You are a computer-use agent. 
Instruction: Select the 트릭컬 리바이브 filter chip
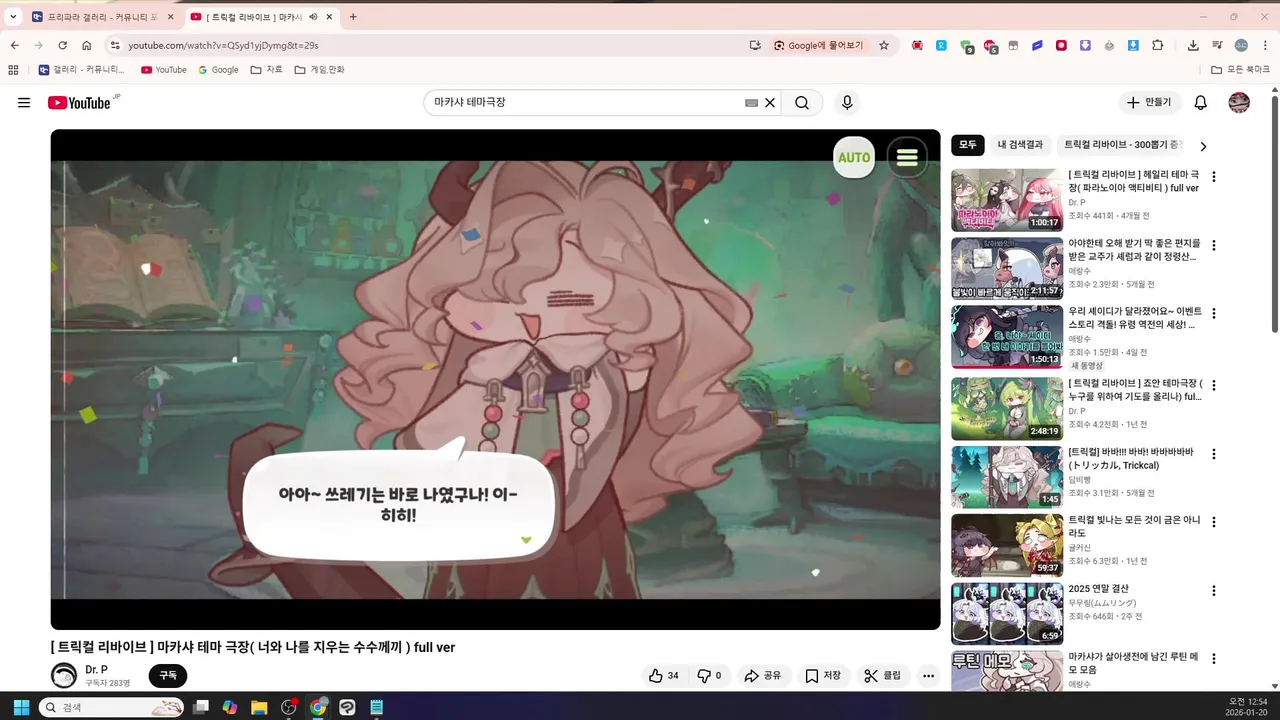pyautogui.click(x=1121, y=145)
